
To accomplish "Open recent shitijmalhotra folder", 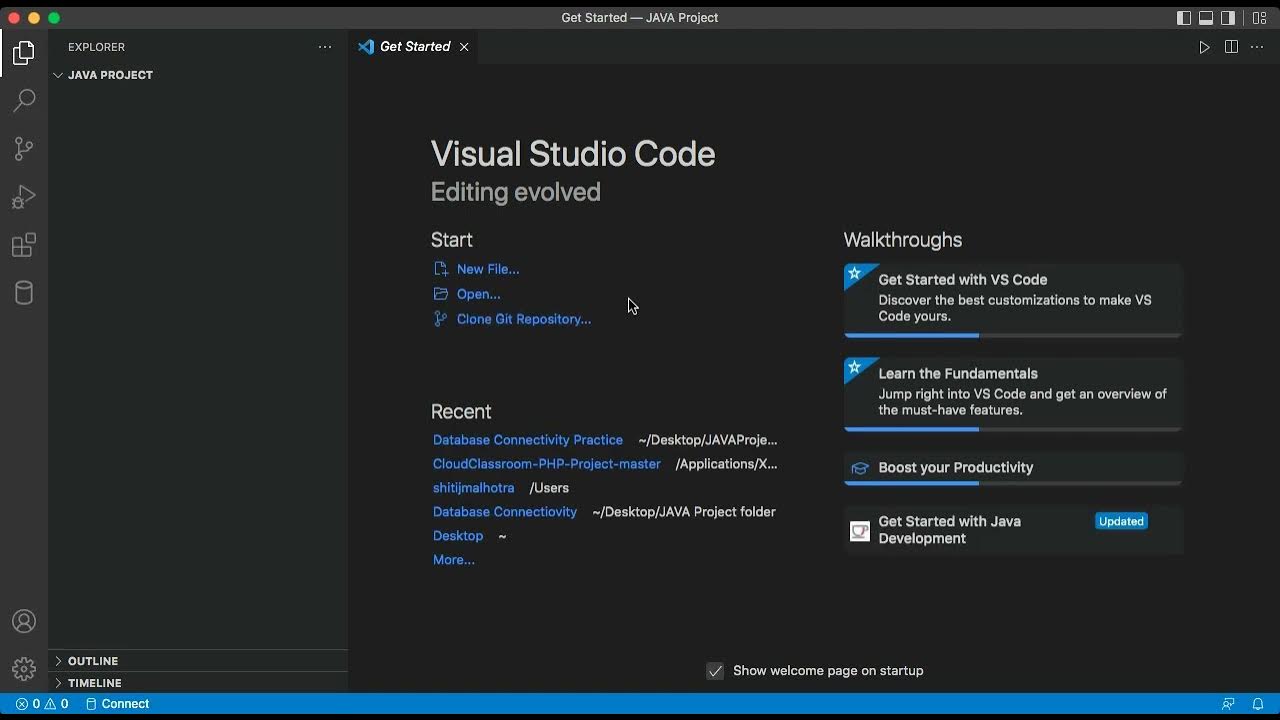I will click(474, 488).
